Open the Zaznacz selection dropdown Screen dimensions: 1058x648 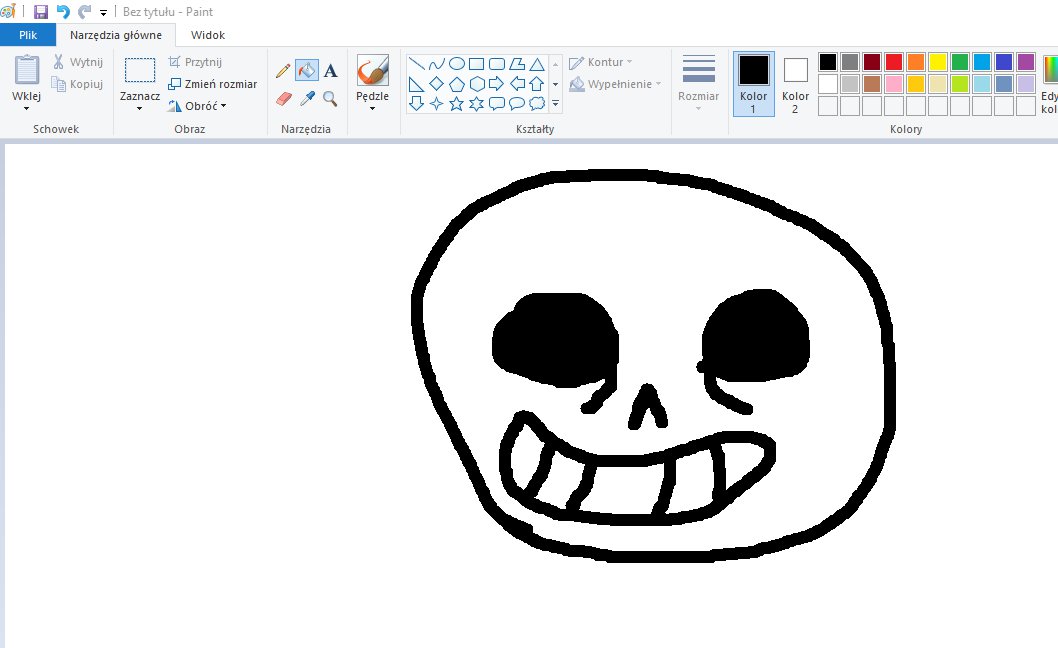point(139,106)
